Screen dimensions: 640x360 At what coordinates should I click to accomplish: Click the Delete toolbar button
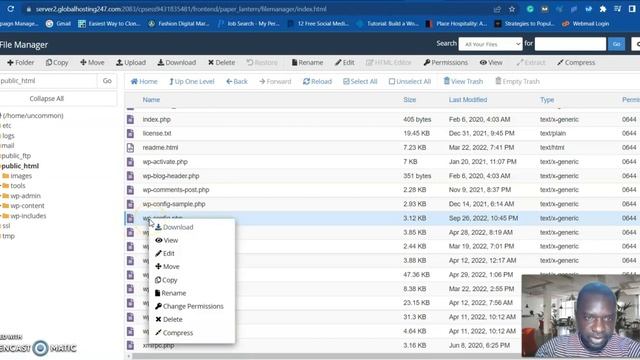coord(221,62)
